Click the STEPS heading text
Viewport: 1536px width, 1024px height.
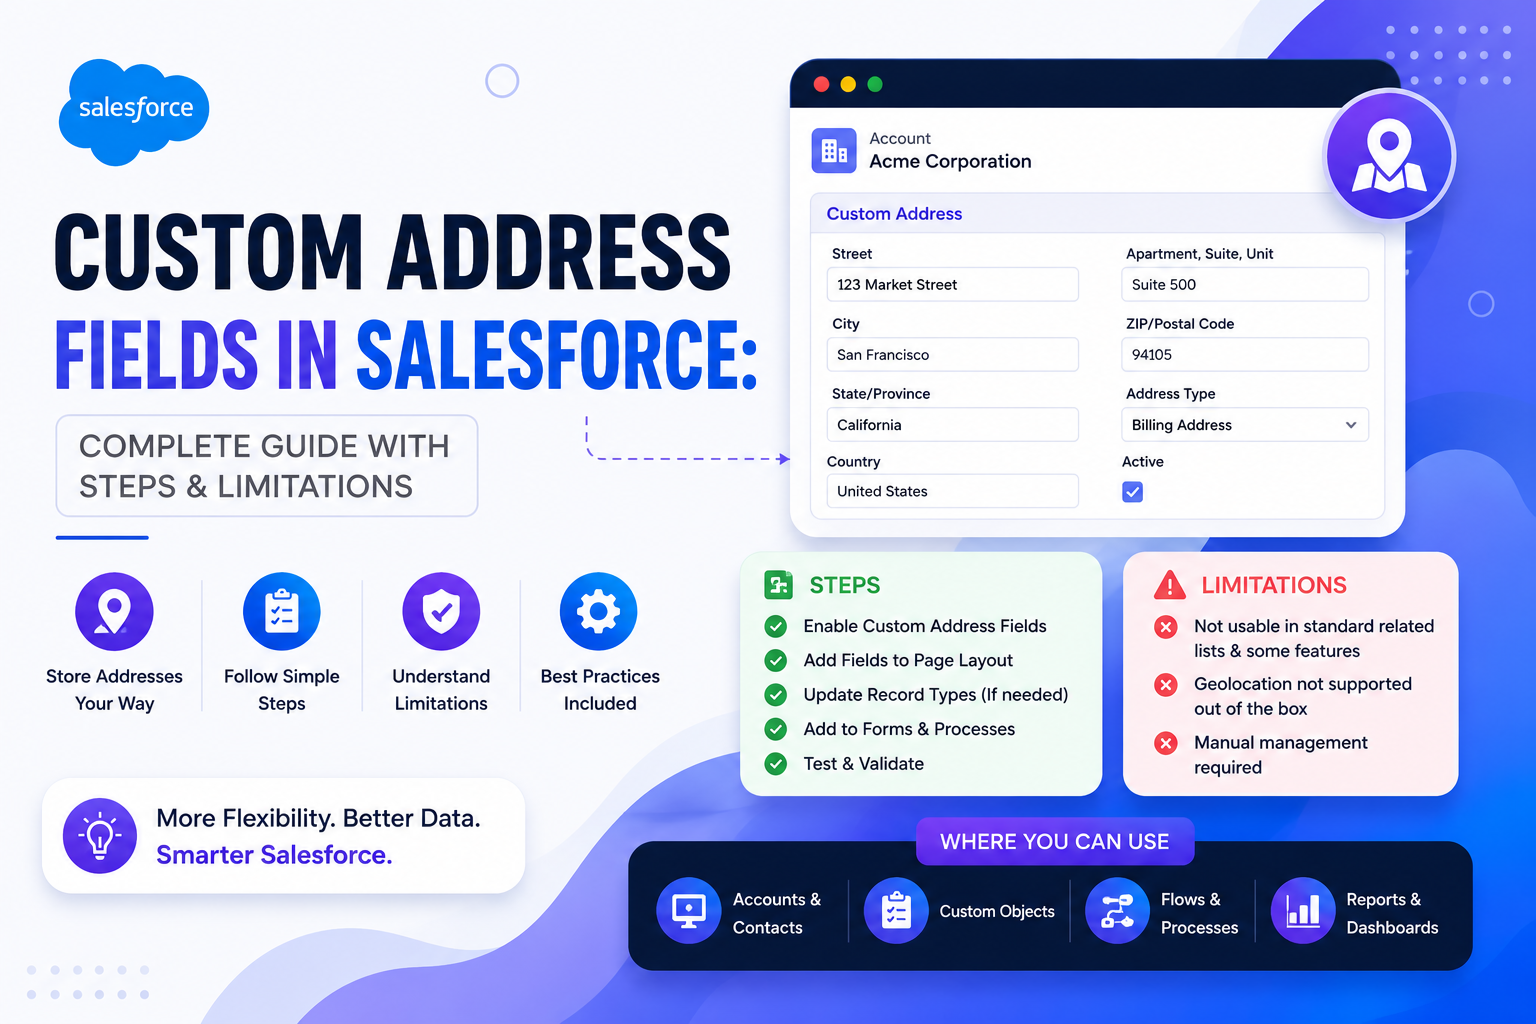[x=845, y=585]
